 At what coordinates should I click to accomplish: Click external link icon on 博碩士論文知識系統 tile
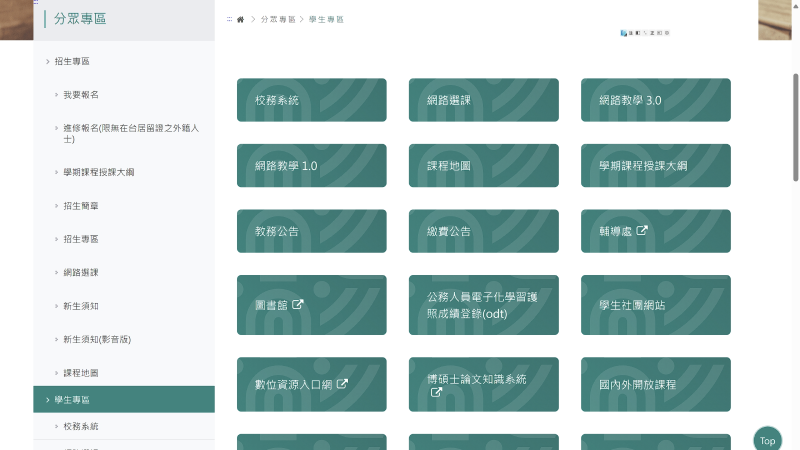[435, 393]
